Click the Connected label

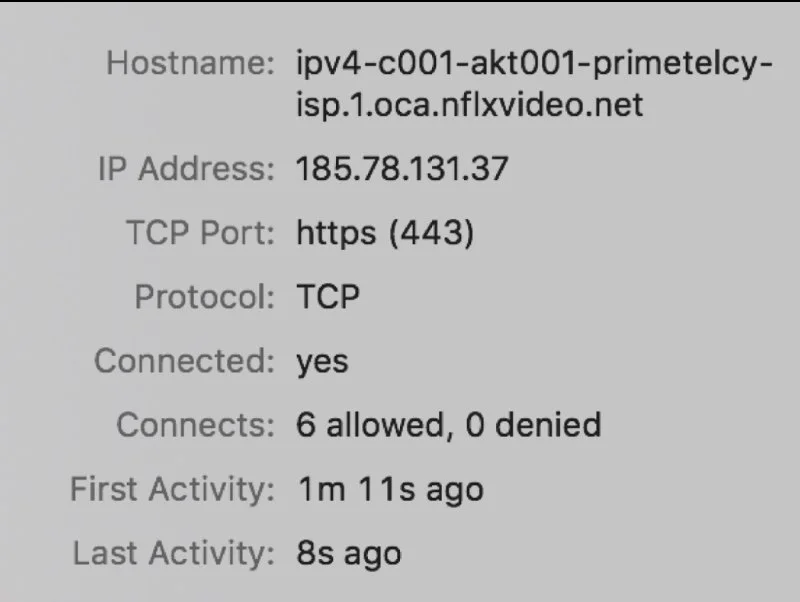click(184, 361)
